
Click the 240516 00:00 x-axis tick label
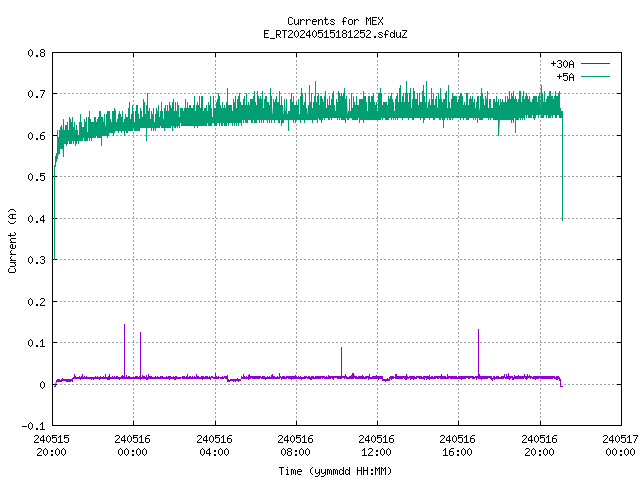[133, 446]
